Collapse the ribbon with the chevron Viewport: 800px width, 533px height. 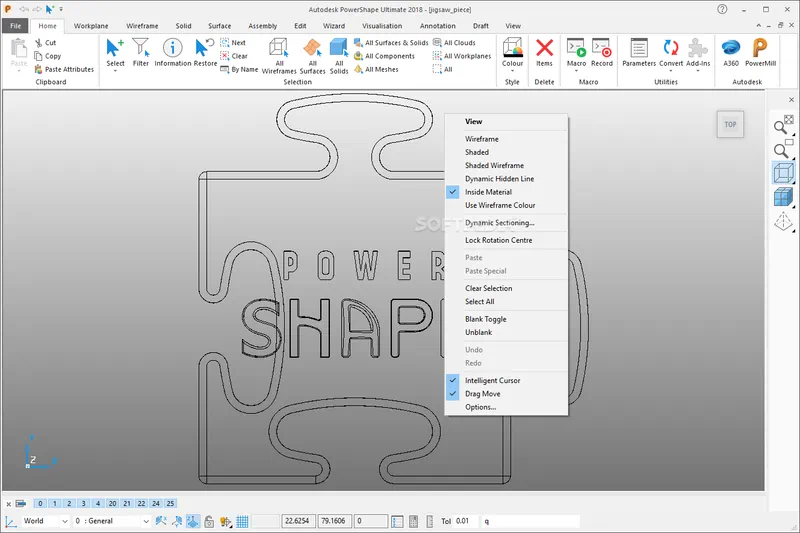pyautogui.click(x=759, y=25)
